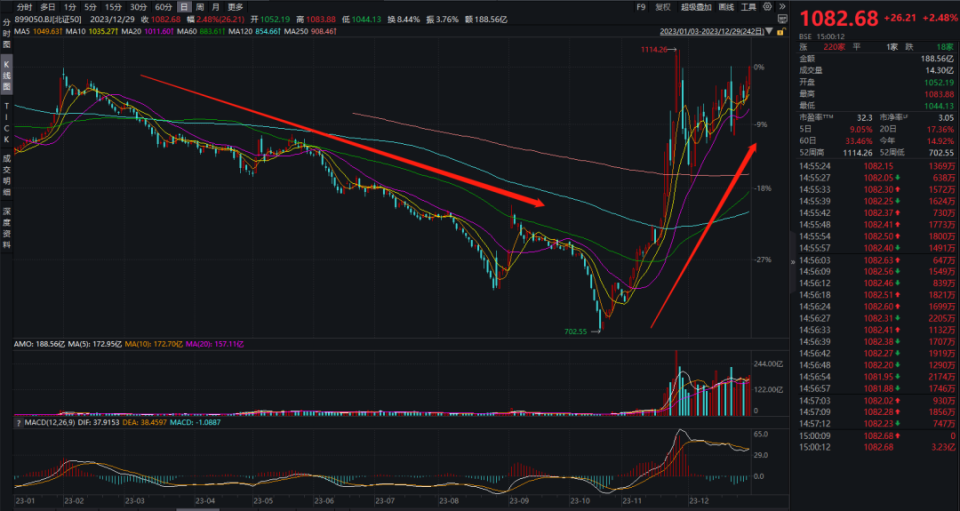Toggle the yellow date-range lock icon
960x511 pixels.
781,31
